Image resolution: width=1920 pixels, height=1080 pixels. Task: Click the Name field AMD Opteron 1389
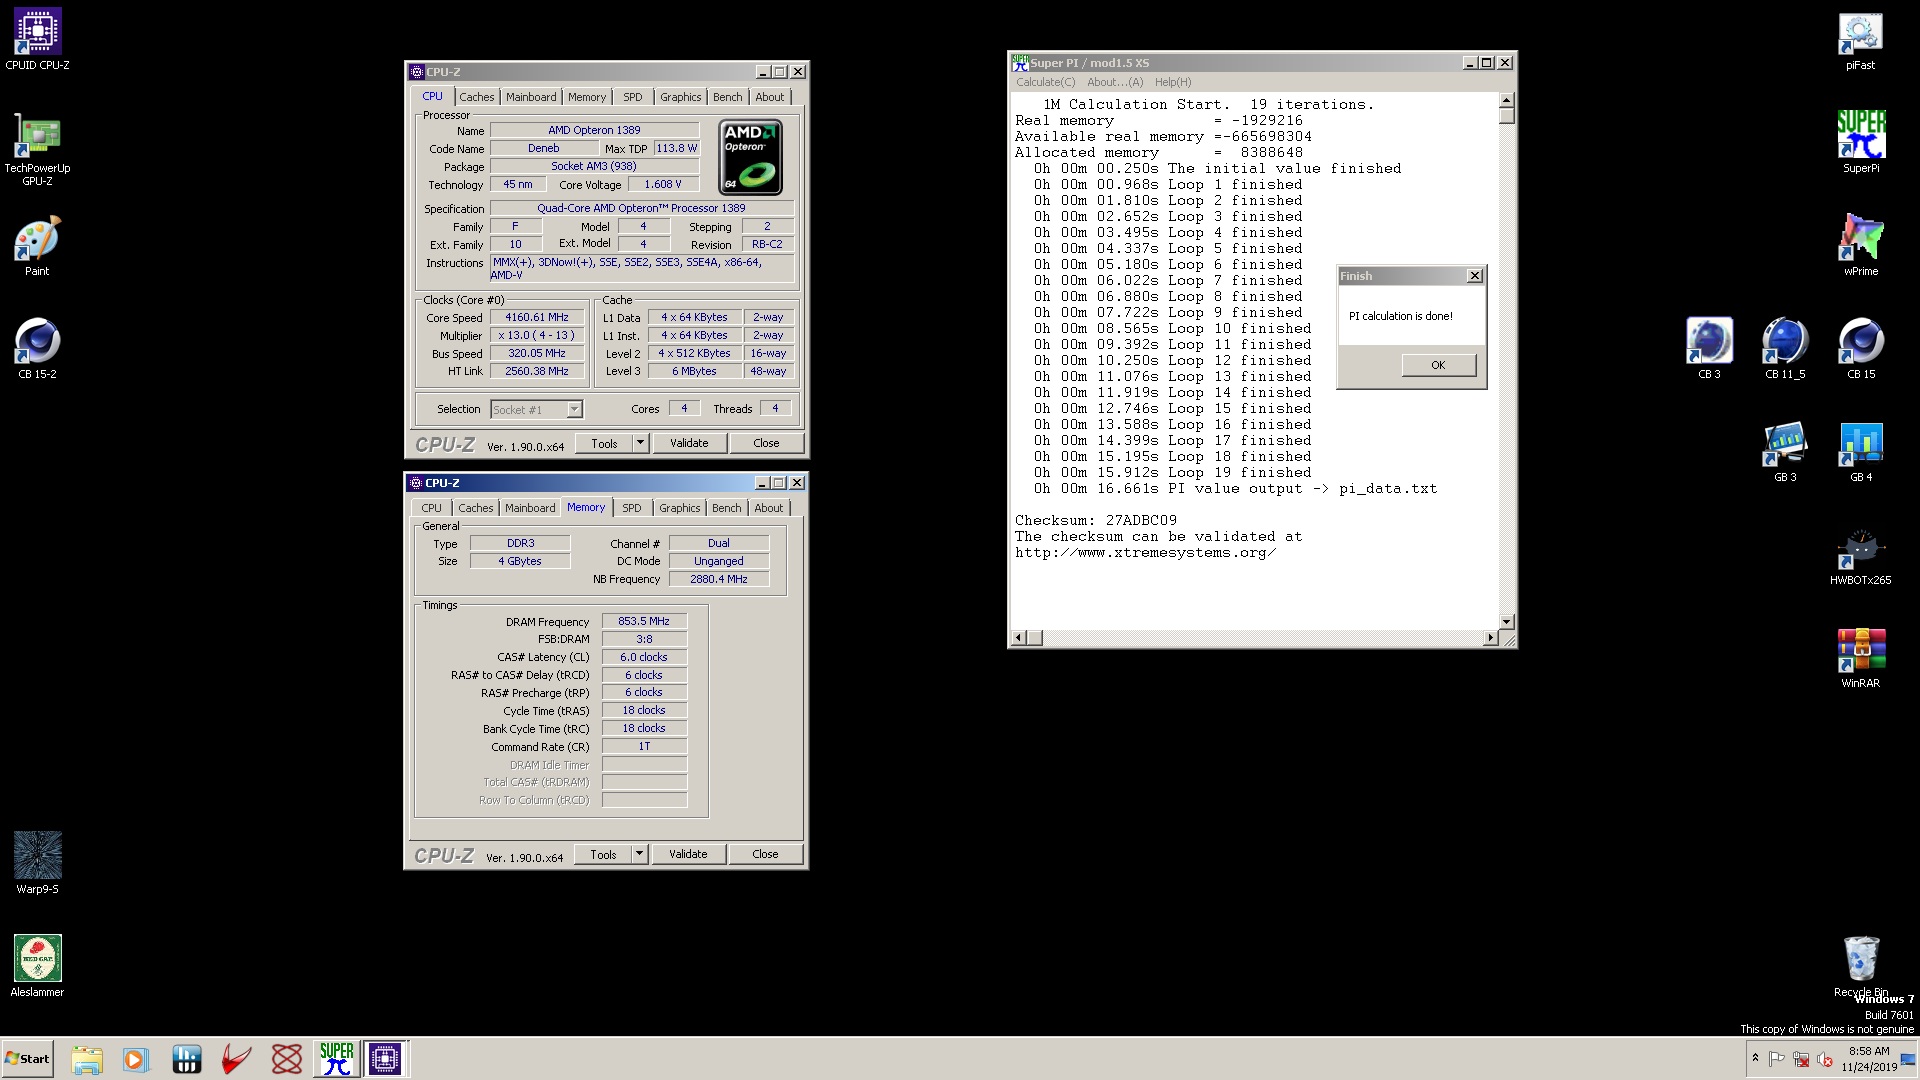pyautogui.click(x=594, y=130)
